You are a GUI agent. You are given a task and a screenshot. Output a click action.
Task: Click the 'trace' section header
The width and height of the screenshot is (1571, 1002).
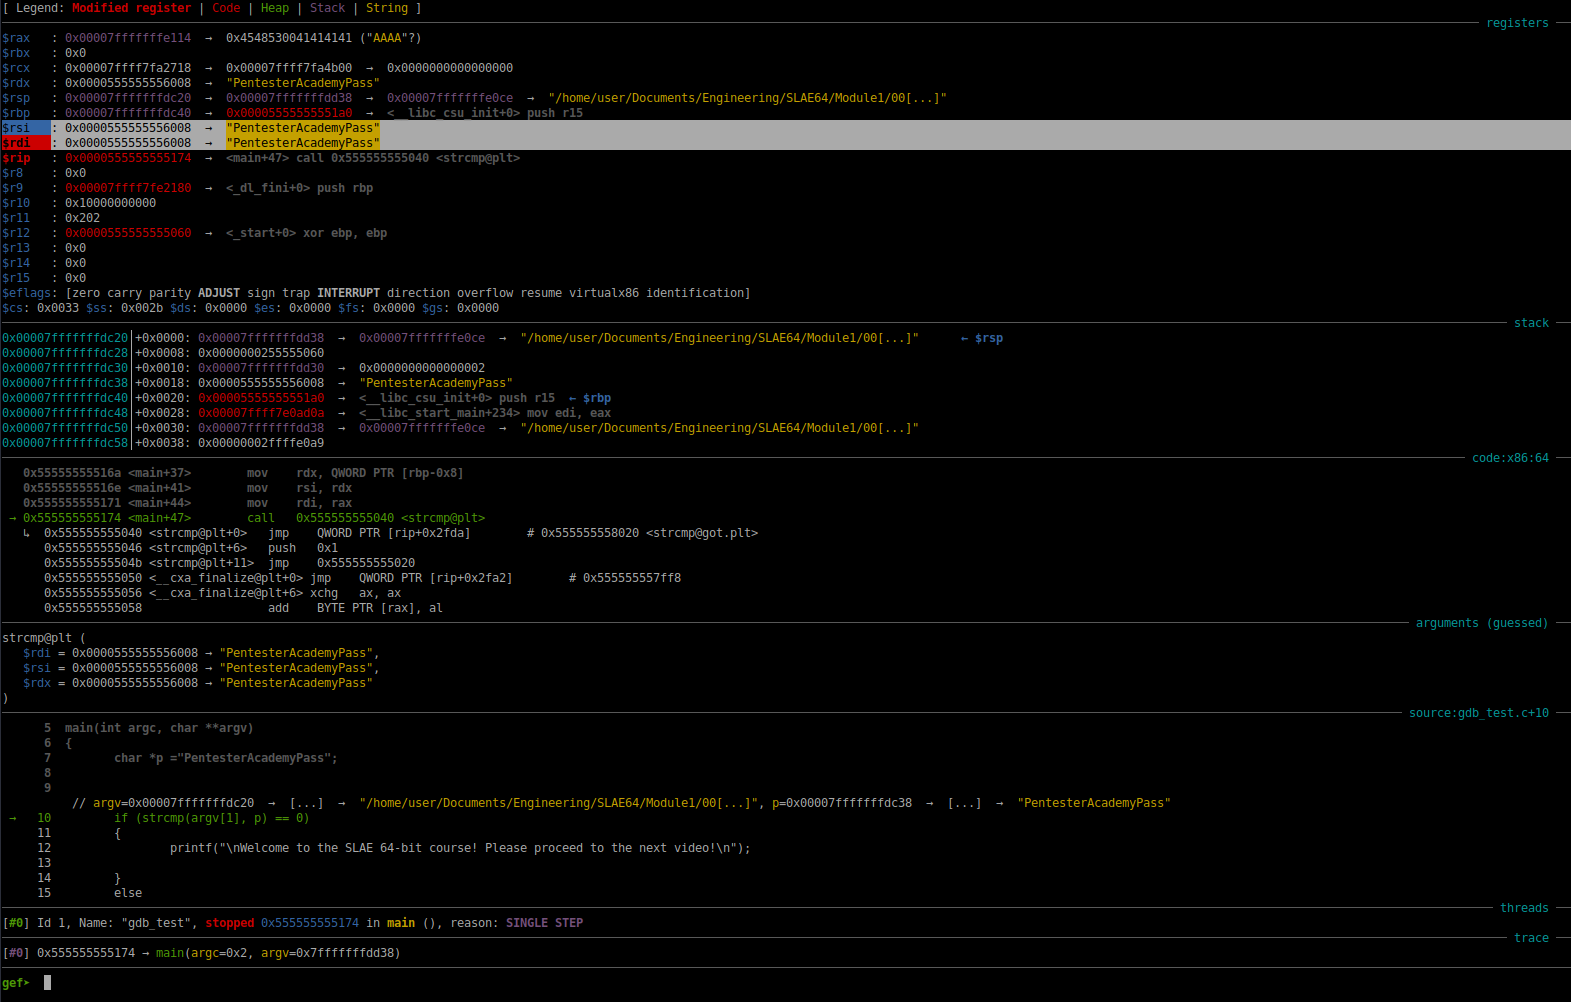[x=1531, y=938]
